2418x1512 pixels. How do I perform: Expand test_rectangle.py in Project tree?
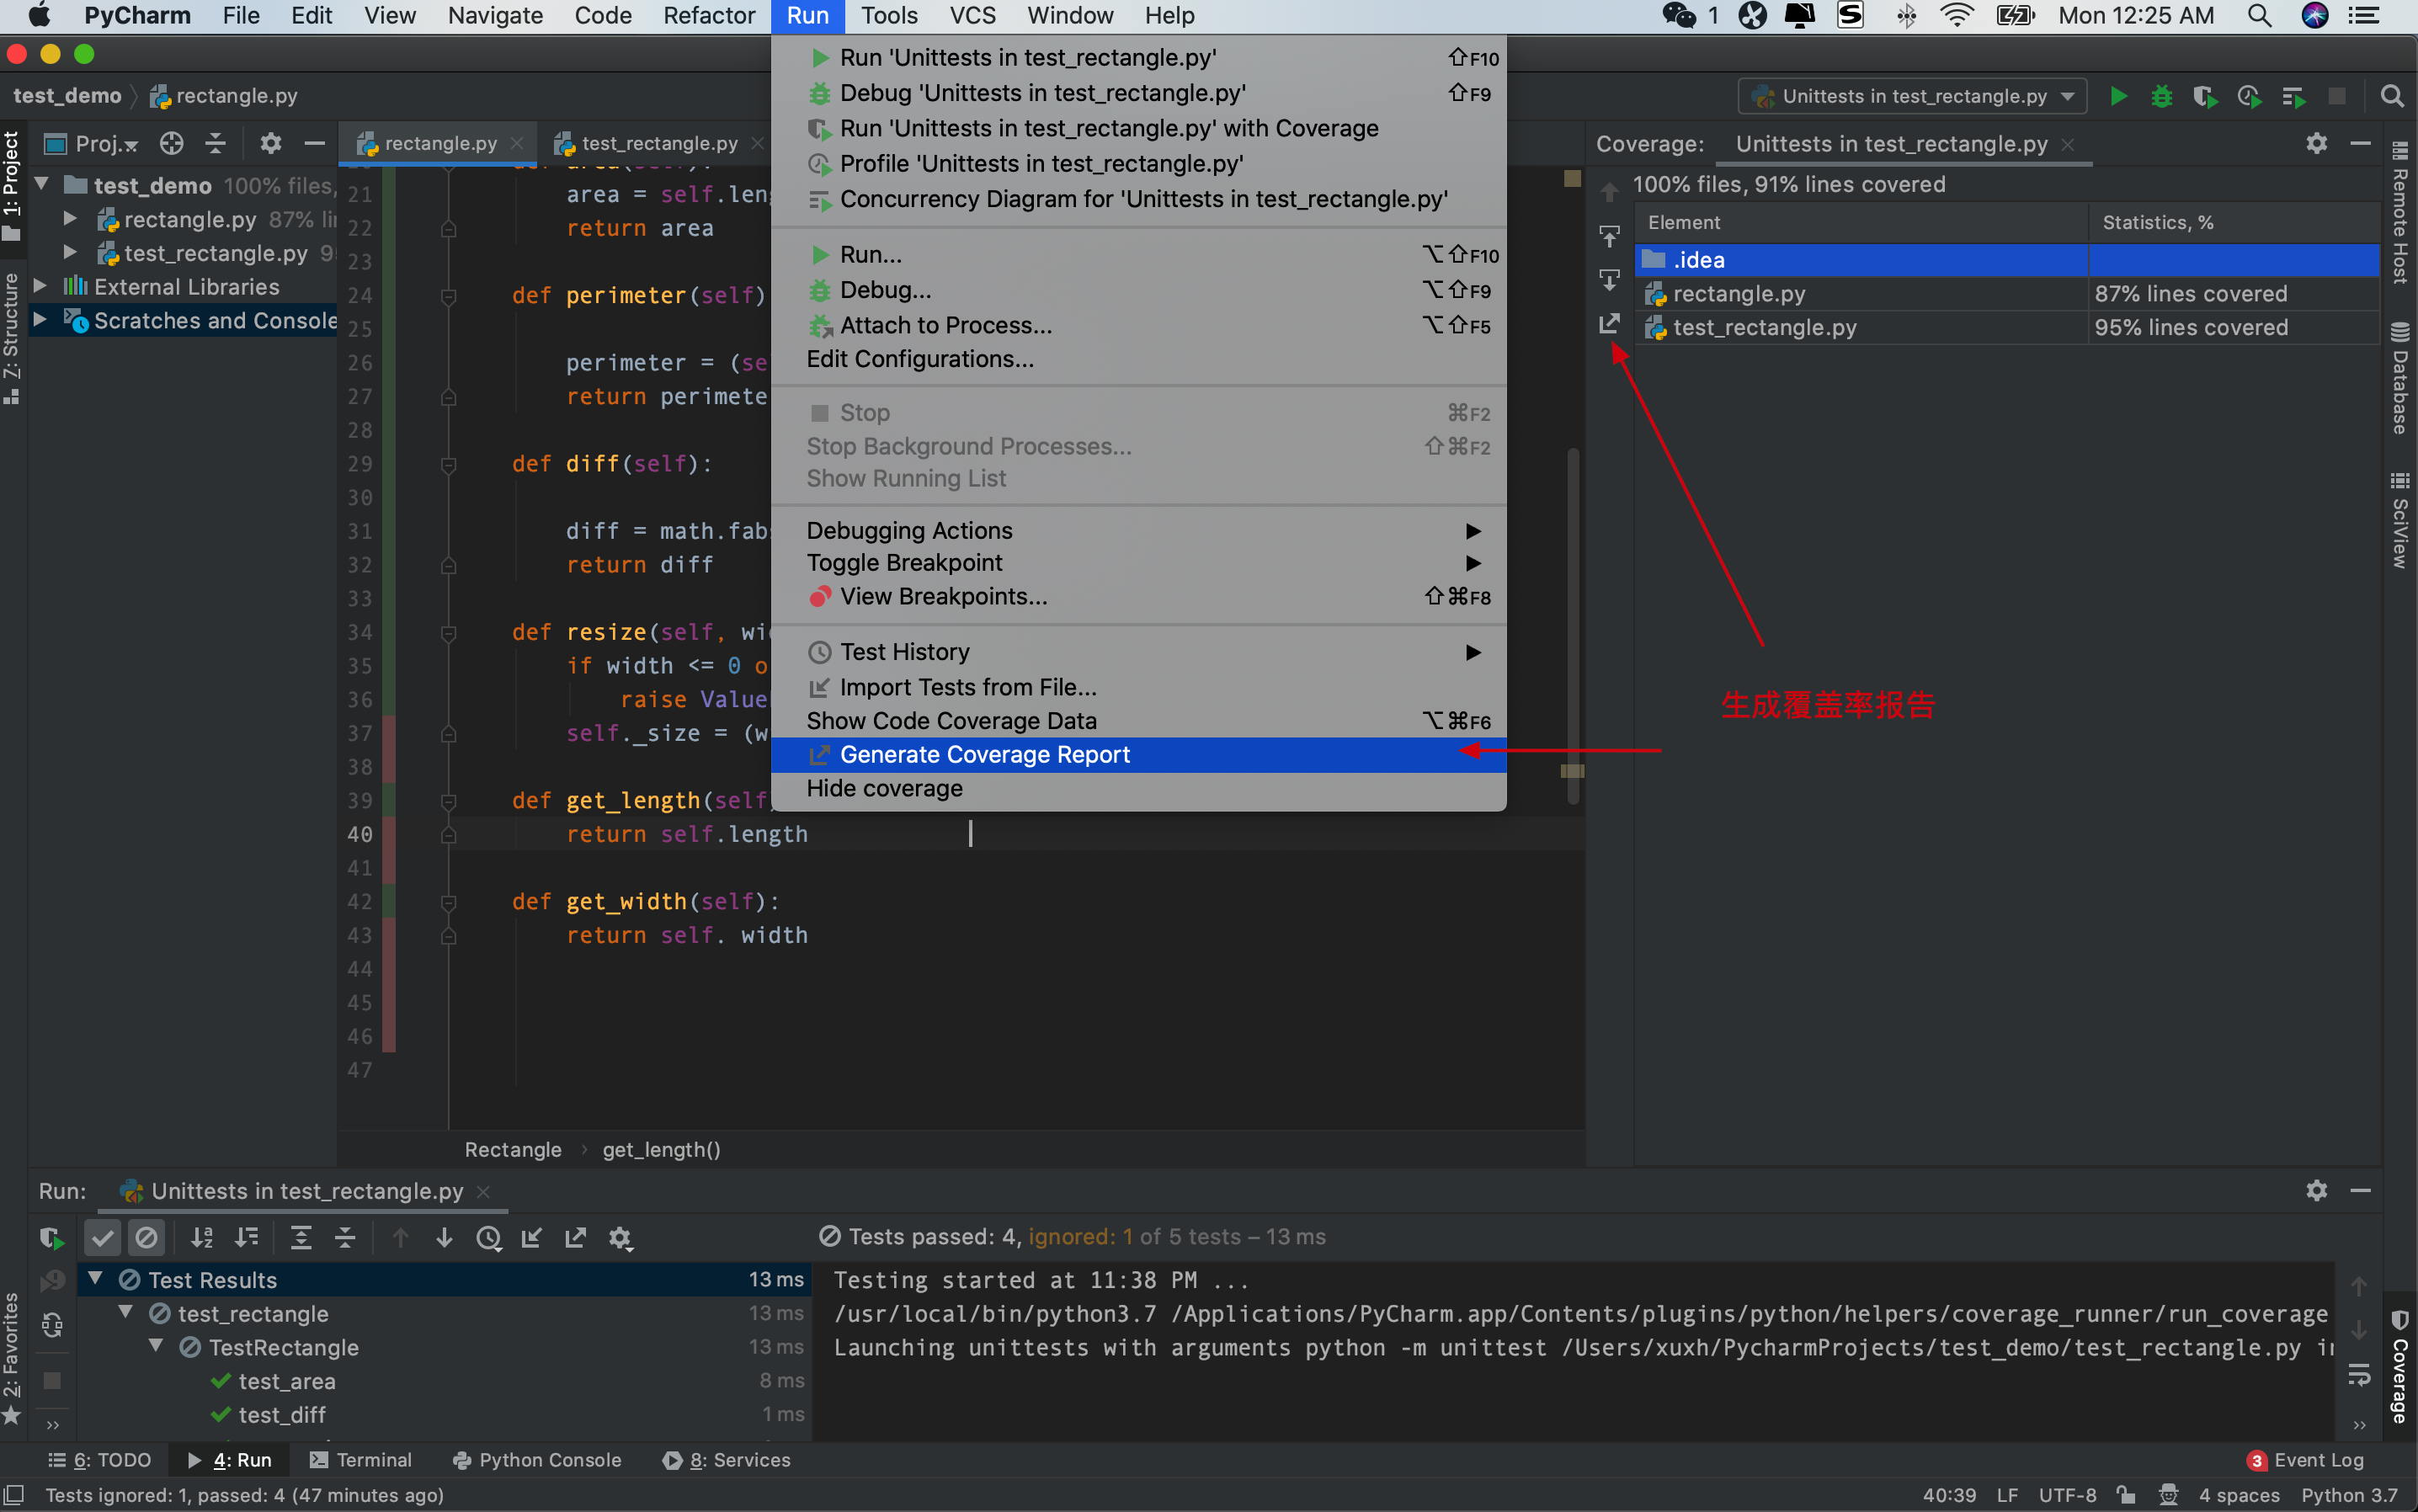point(70,253)
